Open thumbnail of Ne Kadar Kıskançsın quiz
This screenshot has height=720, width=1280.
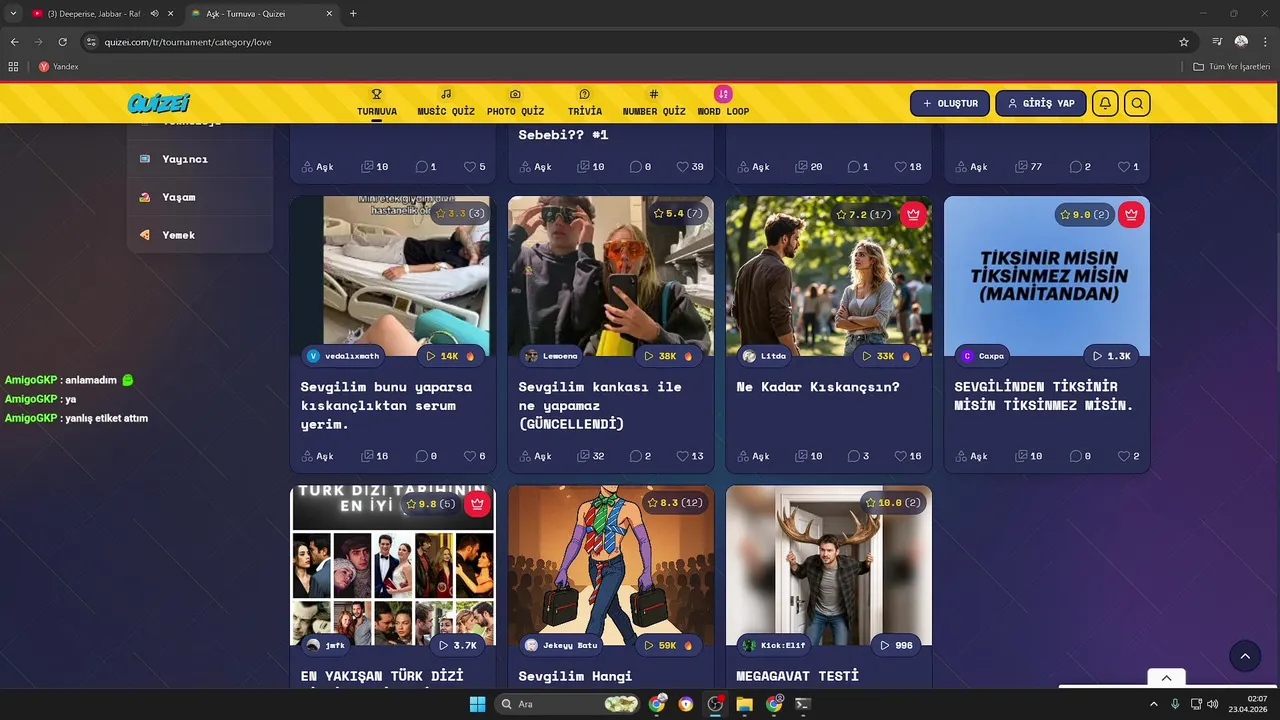point(829,275)
